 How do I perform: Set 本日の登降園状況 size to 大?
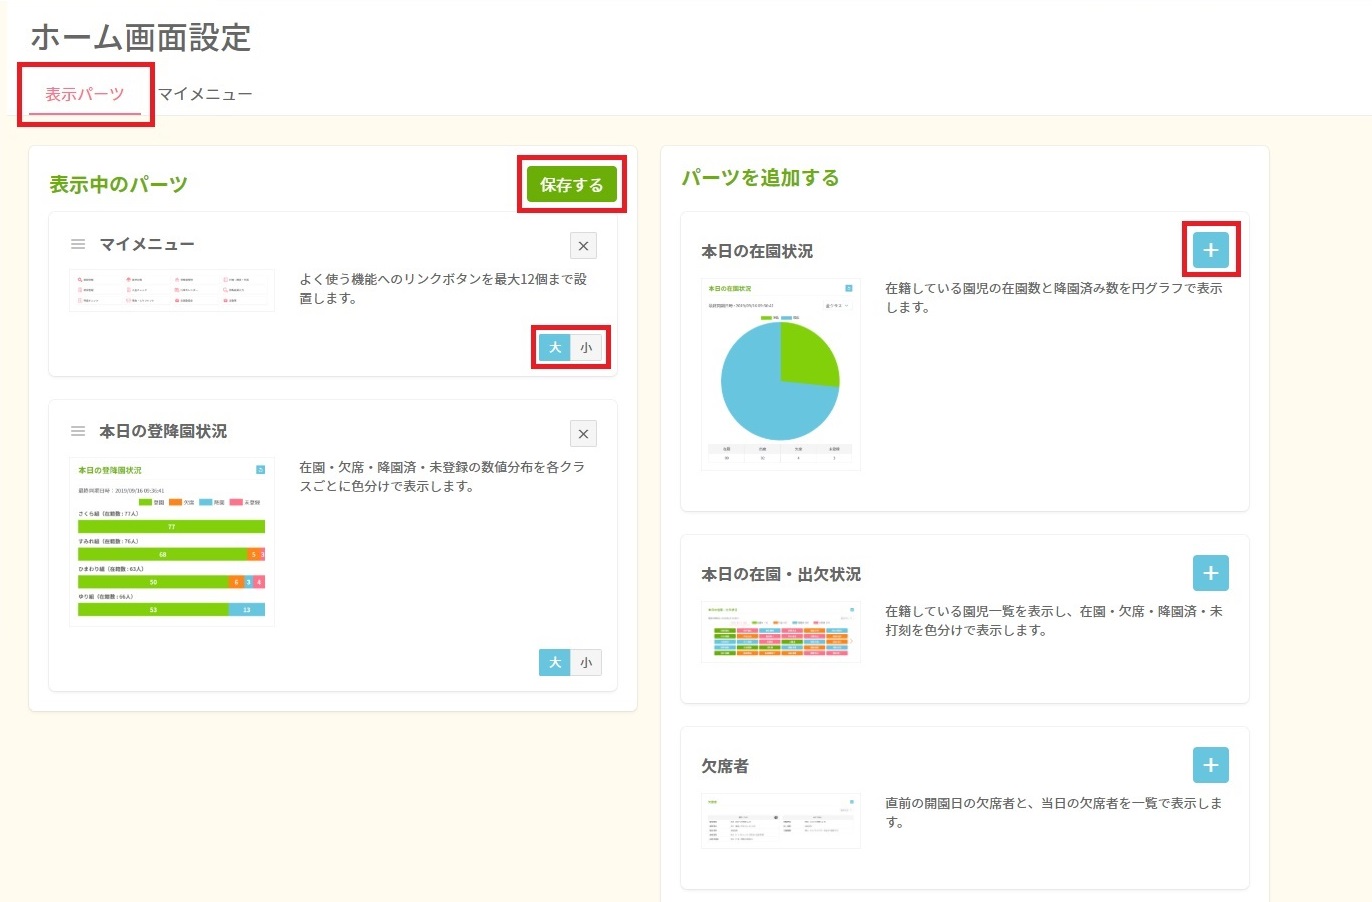coord(555,662)
